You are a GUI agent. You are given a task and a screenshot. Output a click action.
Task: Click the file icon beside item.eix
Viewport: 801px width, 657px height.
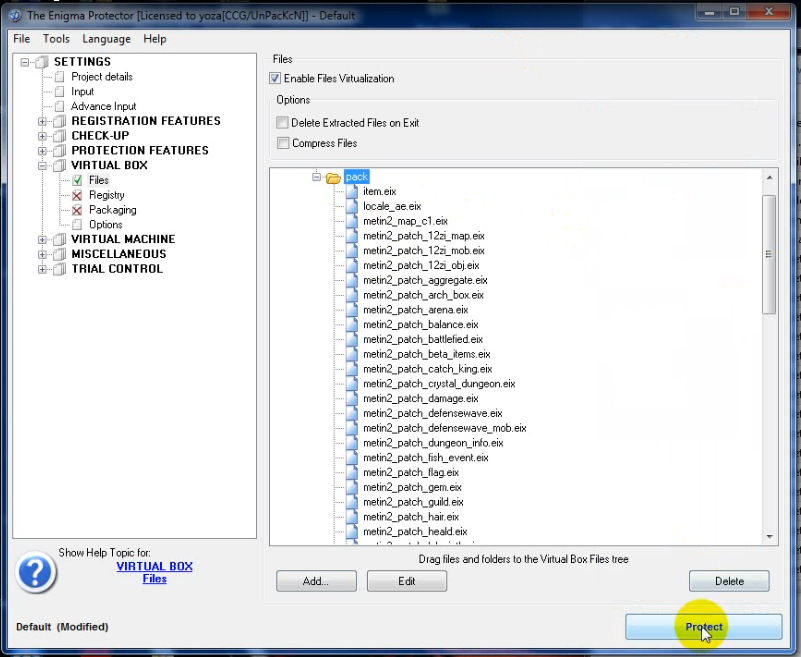[x=351, y=192]
